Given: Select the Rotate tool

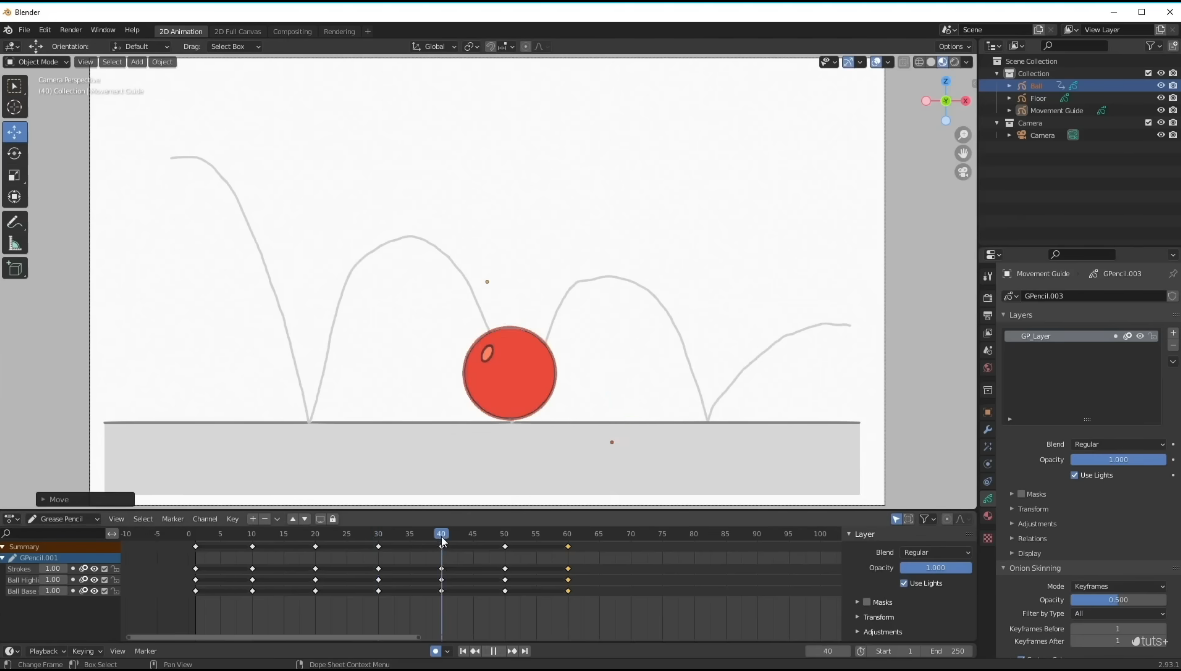Looking at the screenshot, I should (x=14, y=154).
